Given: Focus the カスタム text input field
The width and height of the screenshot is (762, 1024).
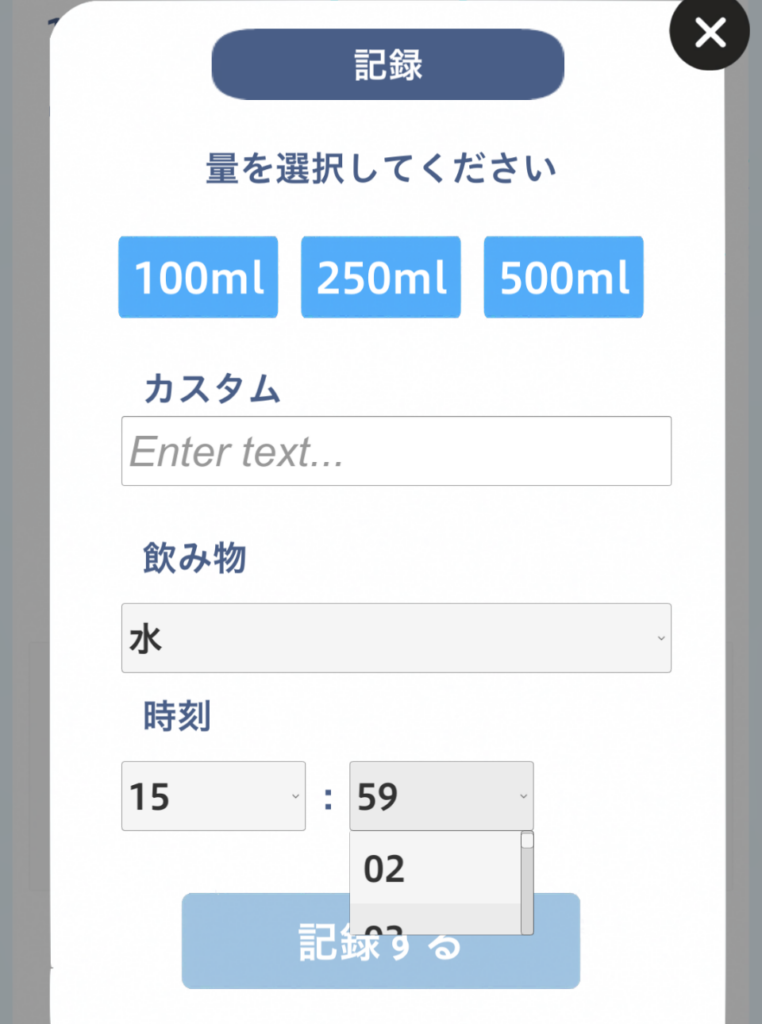Looking at the screenshot, I should click(x=396, y=452).
